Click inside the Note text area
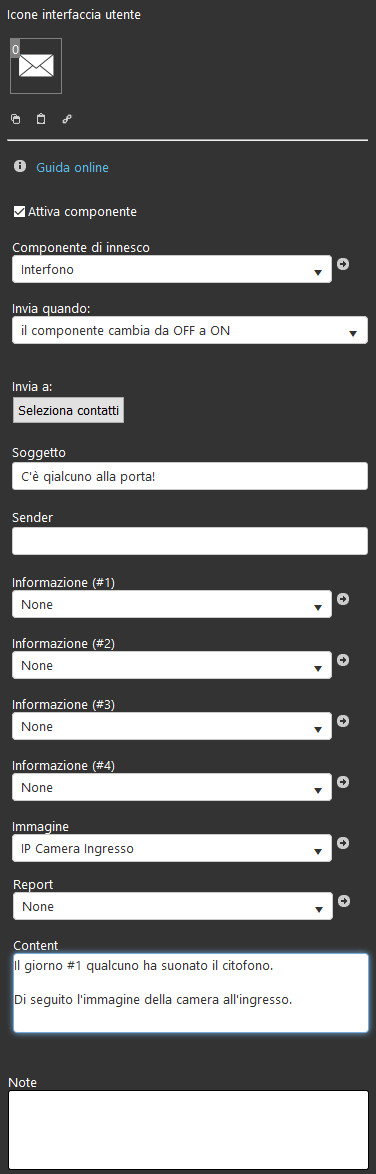The image size is (376, 1174). [x=189, y=1130]
